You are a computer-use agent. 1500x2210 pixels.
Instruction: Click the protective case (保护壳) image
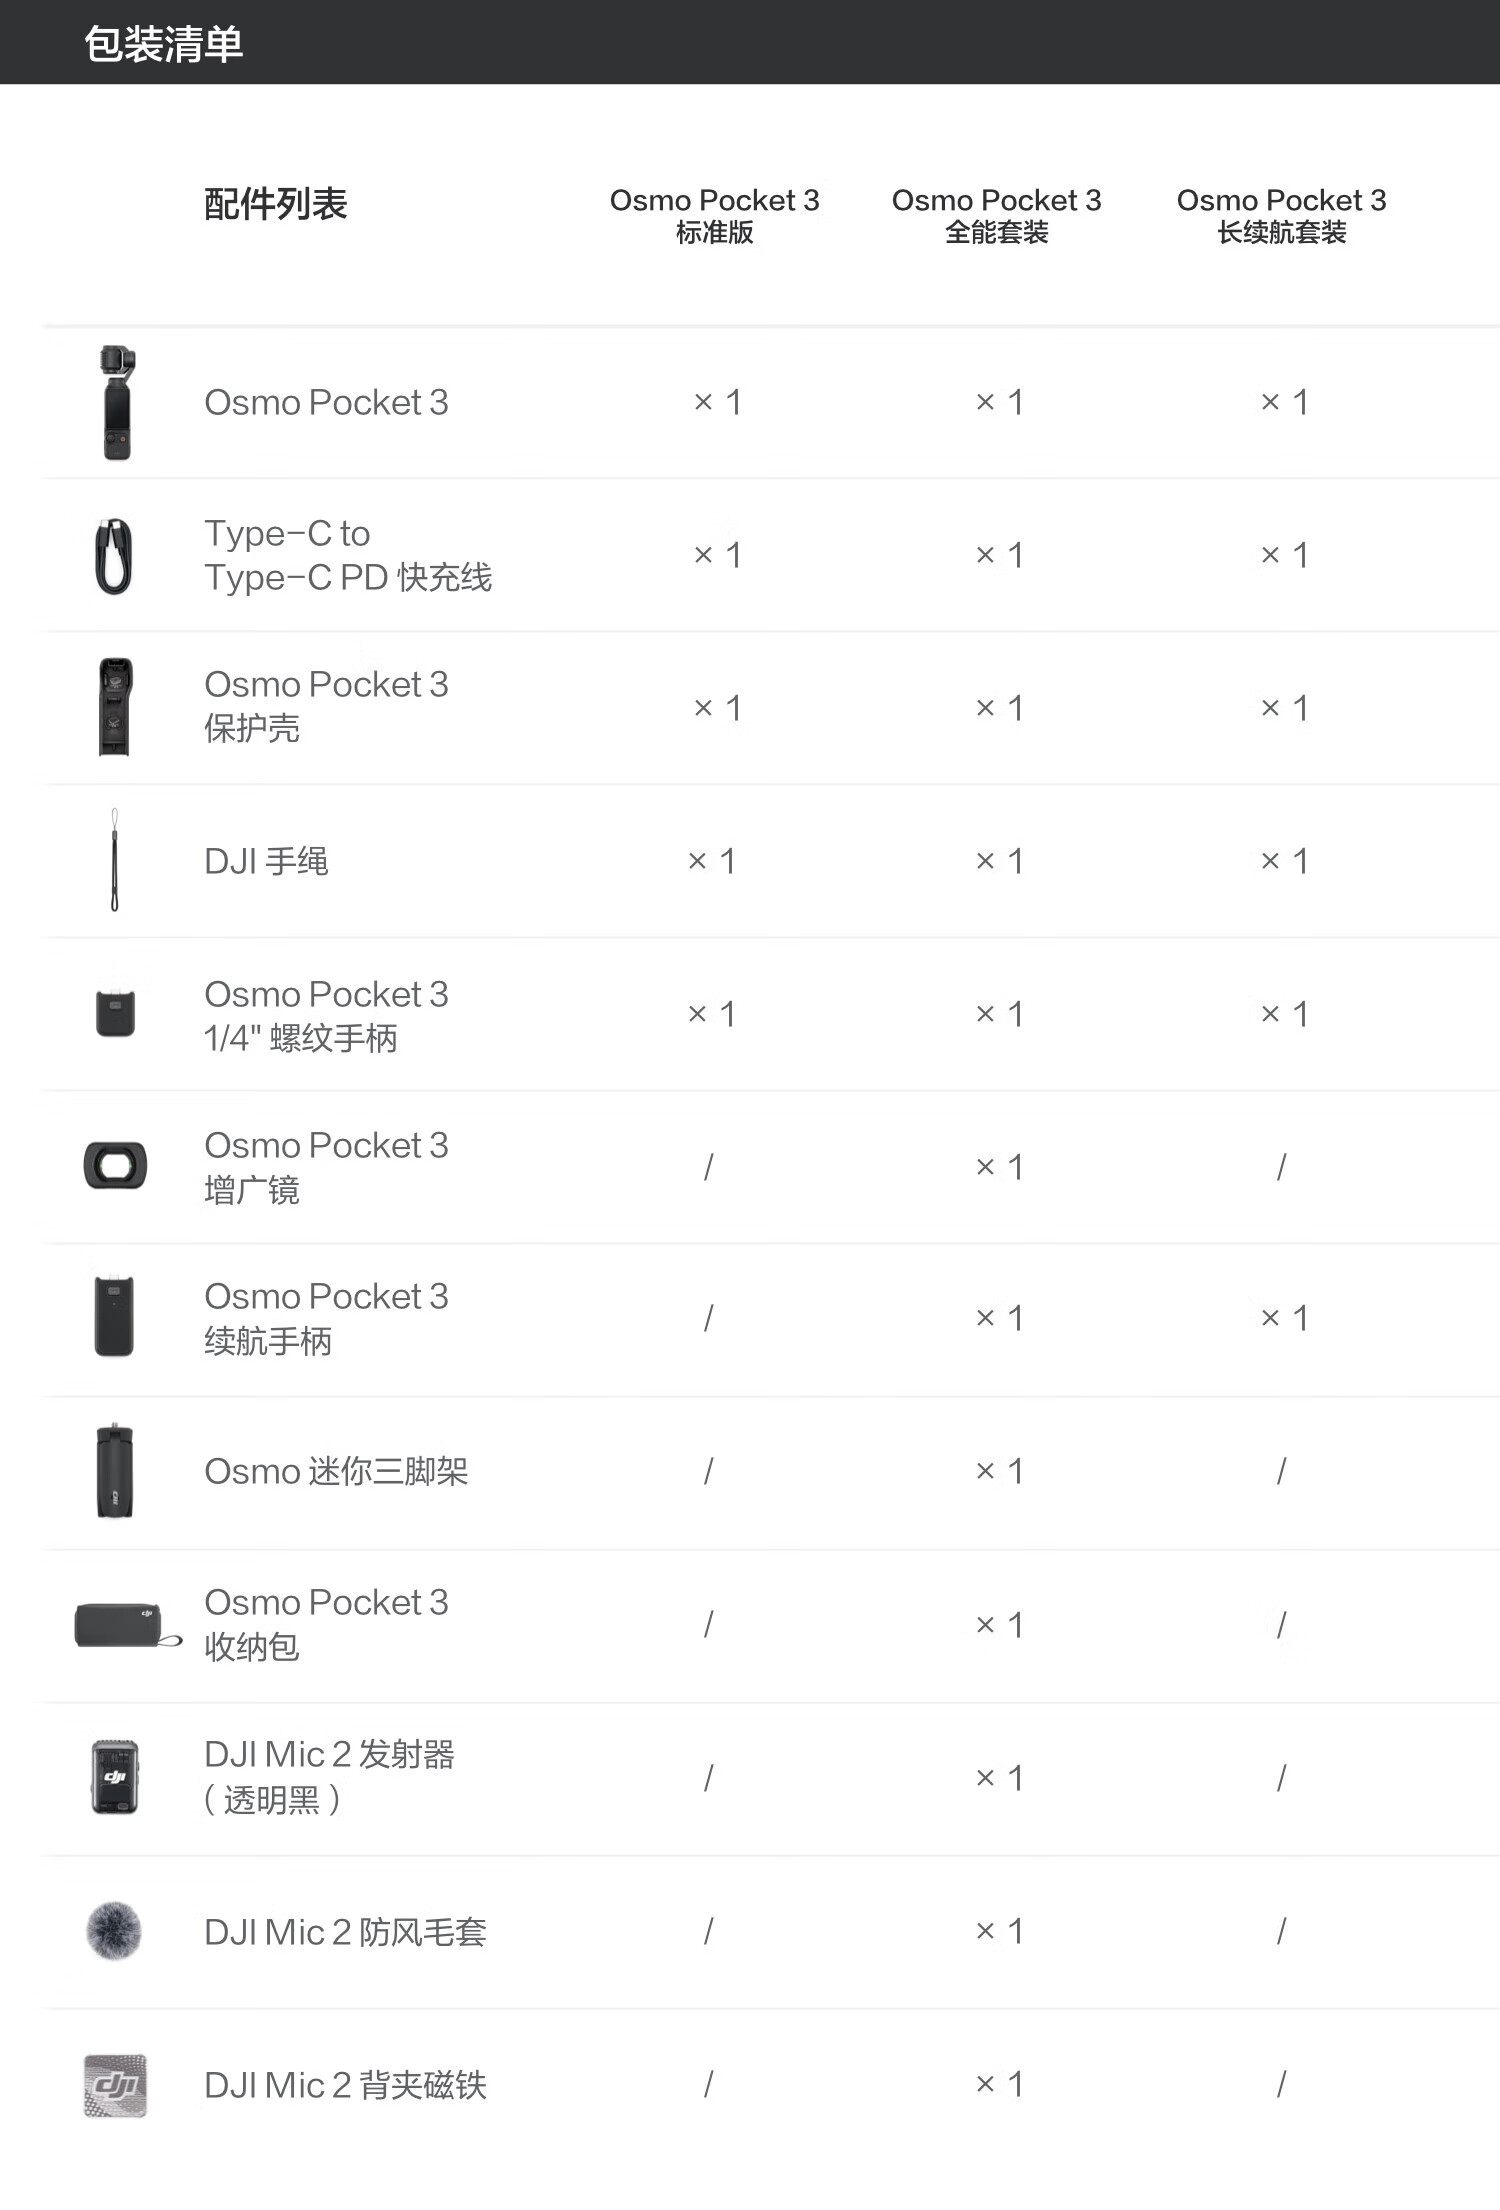click(x=115, y=707)
